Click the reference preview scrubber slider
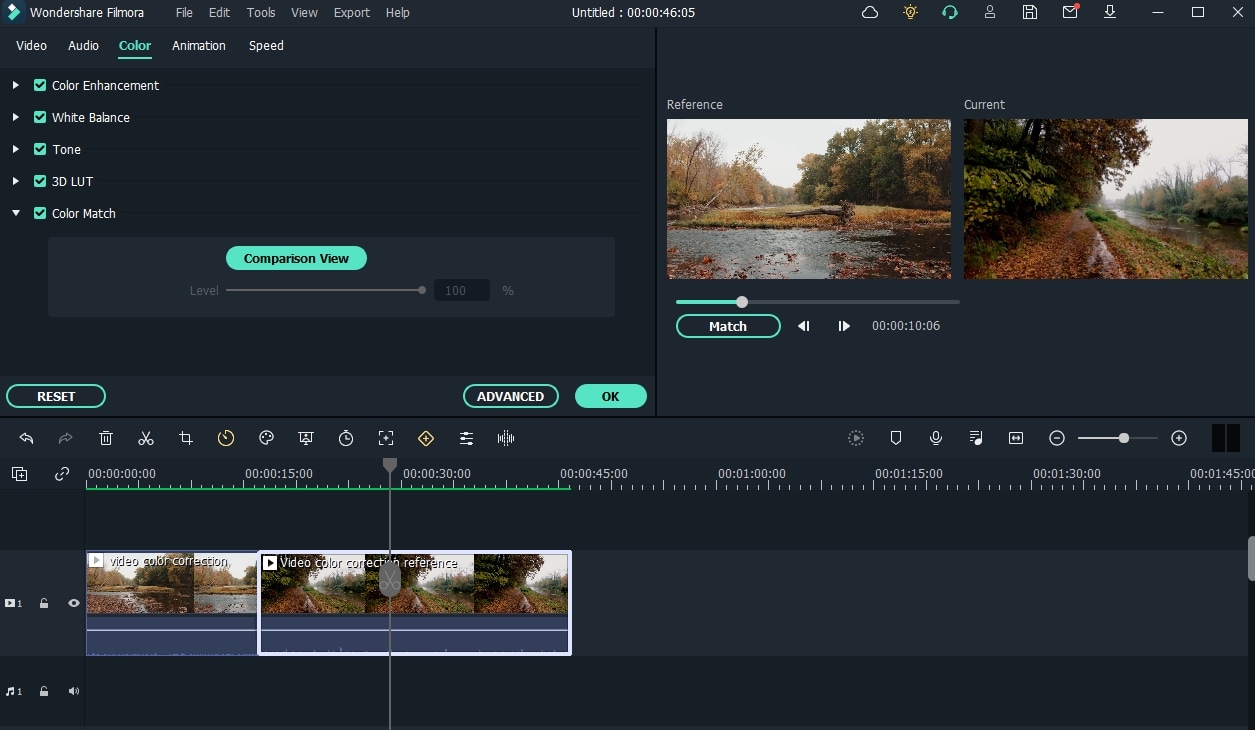 817,302
